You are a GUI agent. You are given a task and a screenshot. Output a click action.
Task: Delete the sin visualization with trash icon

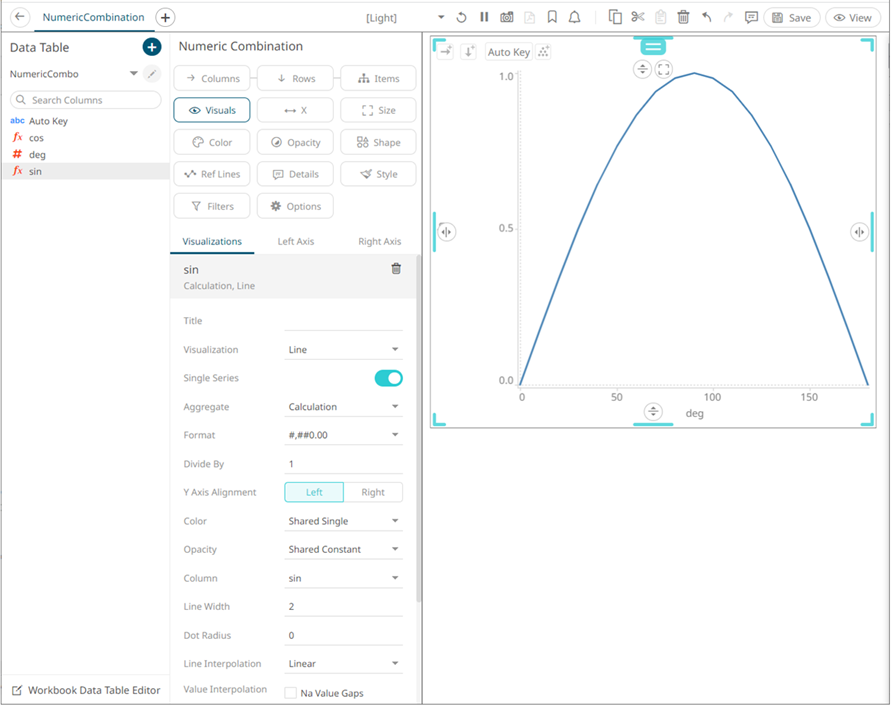[396, 269]
